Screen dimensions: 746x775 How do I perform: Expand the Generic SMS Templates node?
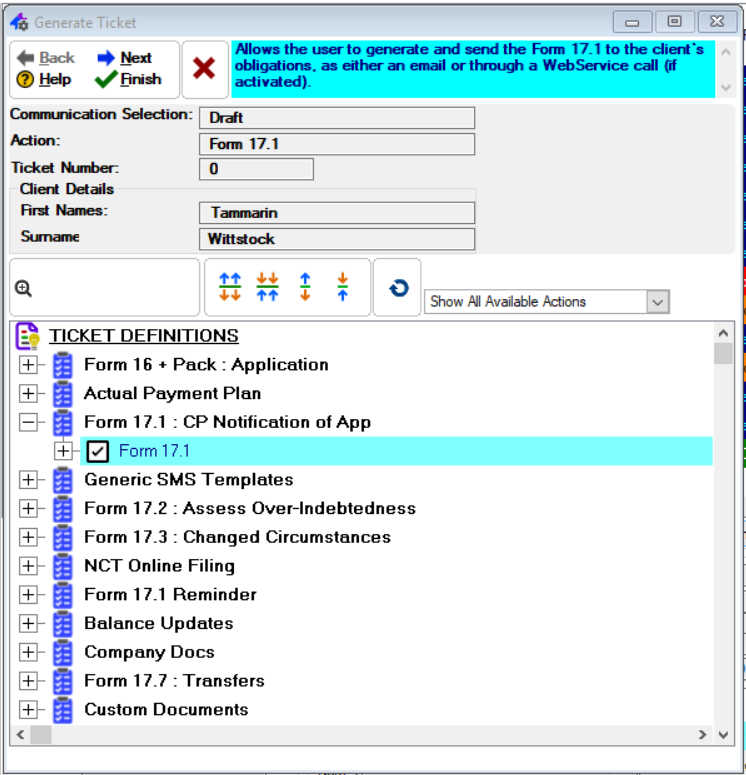click(x=29, y=480)
